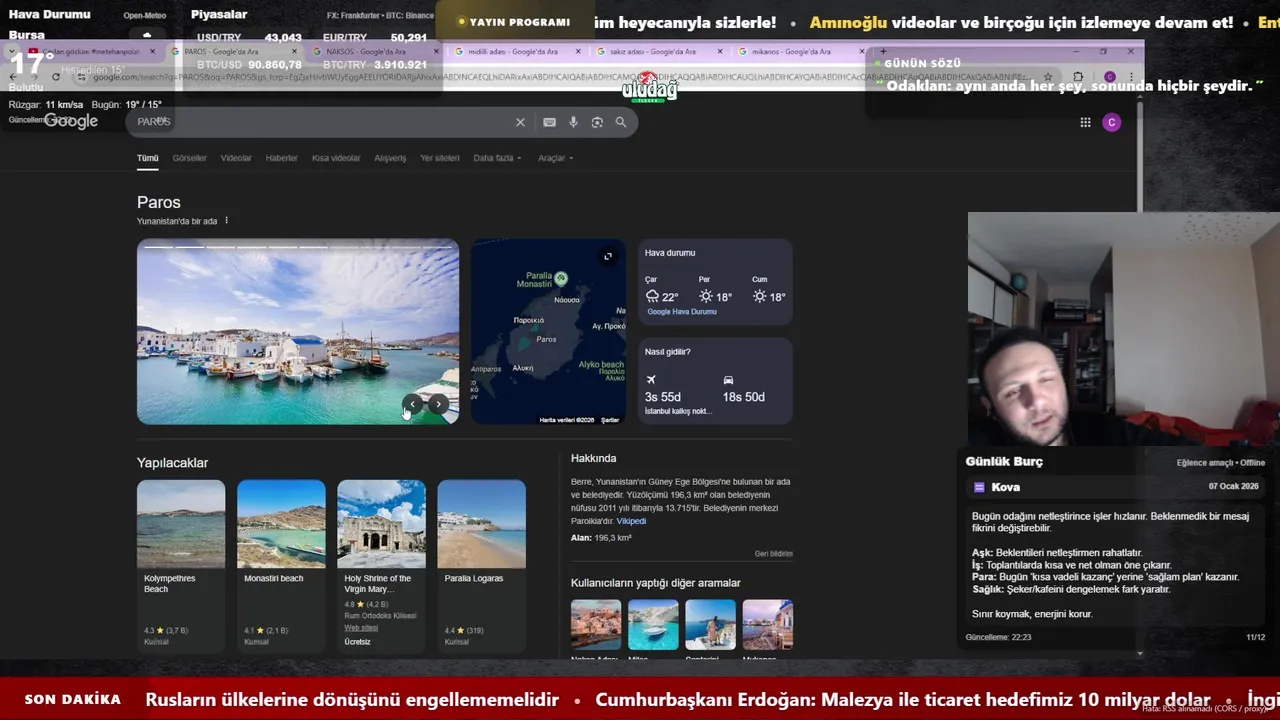Click the Paralia Monastiri map pin
The width and height of the screenshot is (1280, 720).
(x=561, y=278)
